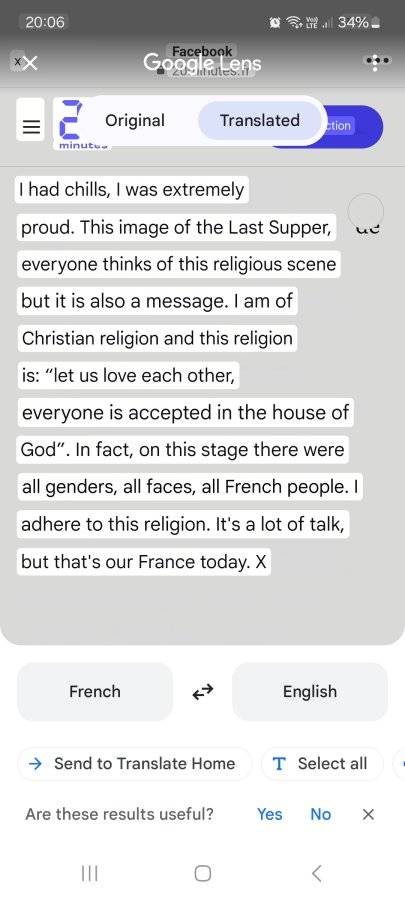Tap Select all chip
405x900 pixels.
coord(322,763)
